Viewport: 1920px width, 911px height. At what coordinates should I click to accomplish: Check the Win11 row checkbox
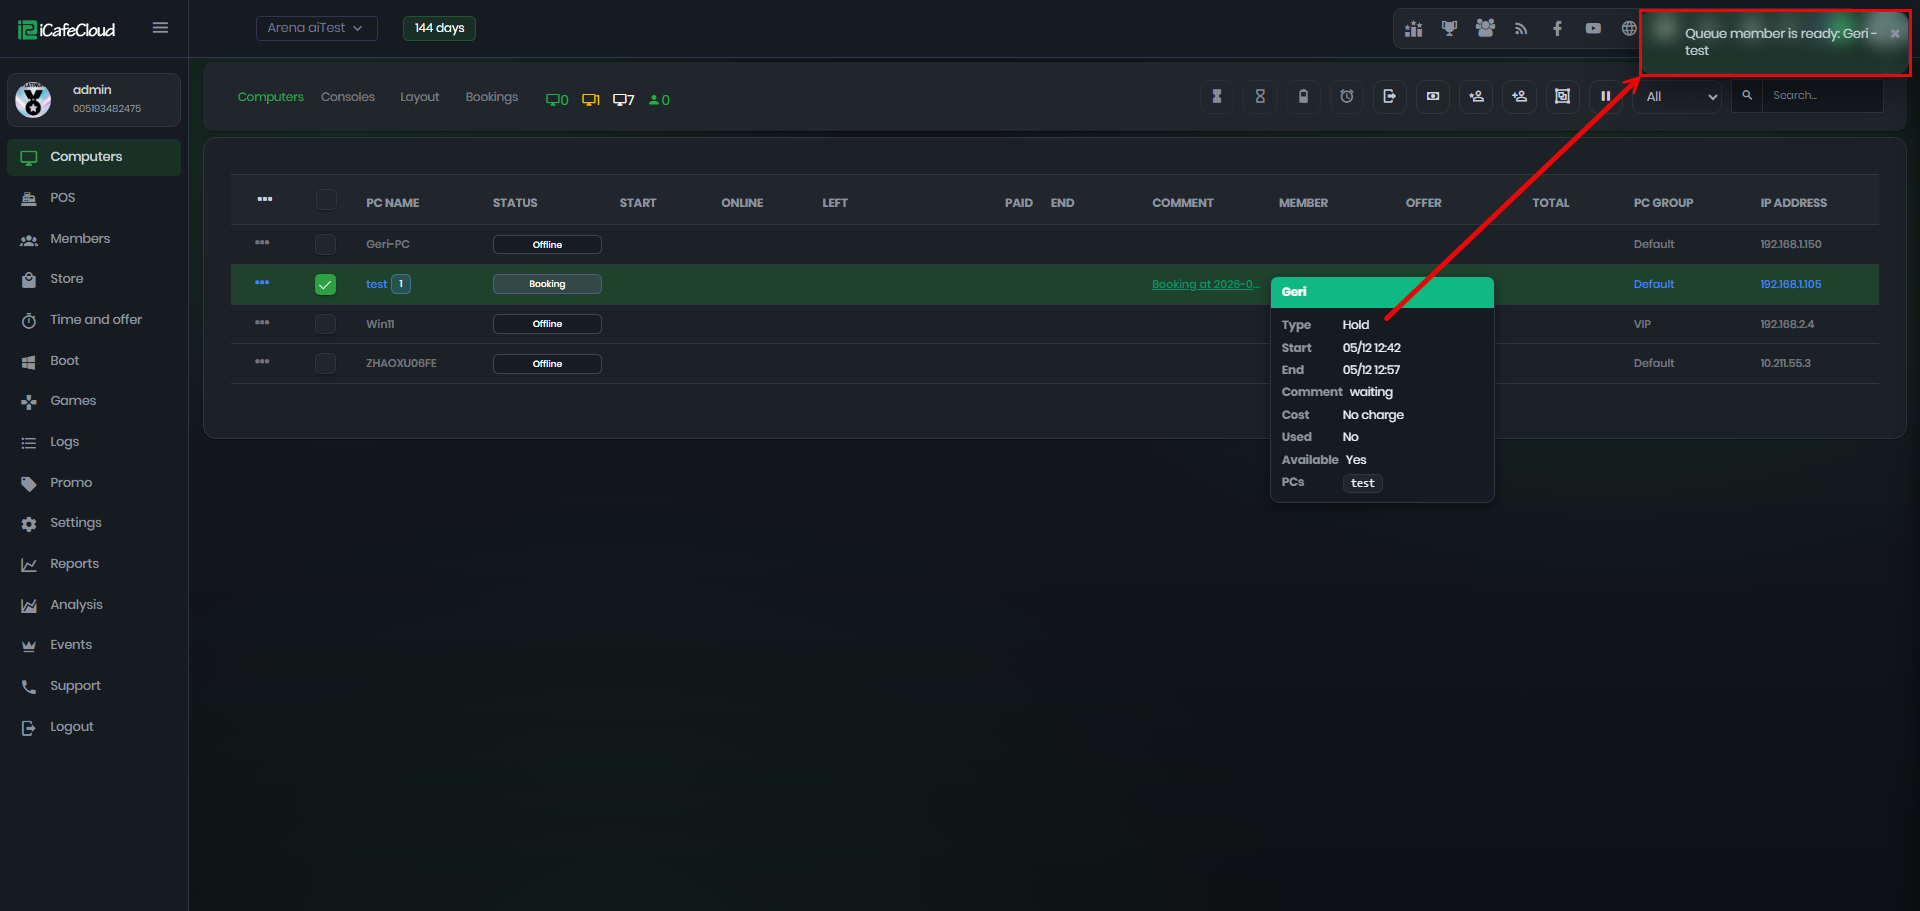(325, 324)
